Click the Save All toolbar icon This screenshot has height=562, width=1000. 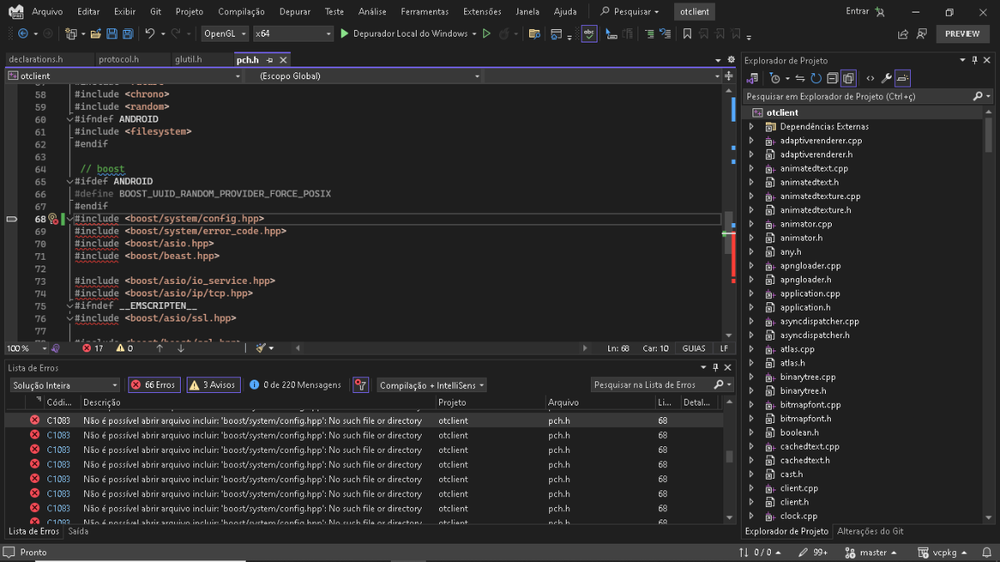[127, 34]
